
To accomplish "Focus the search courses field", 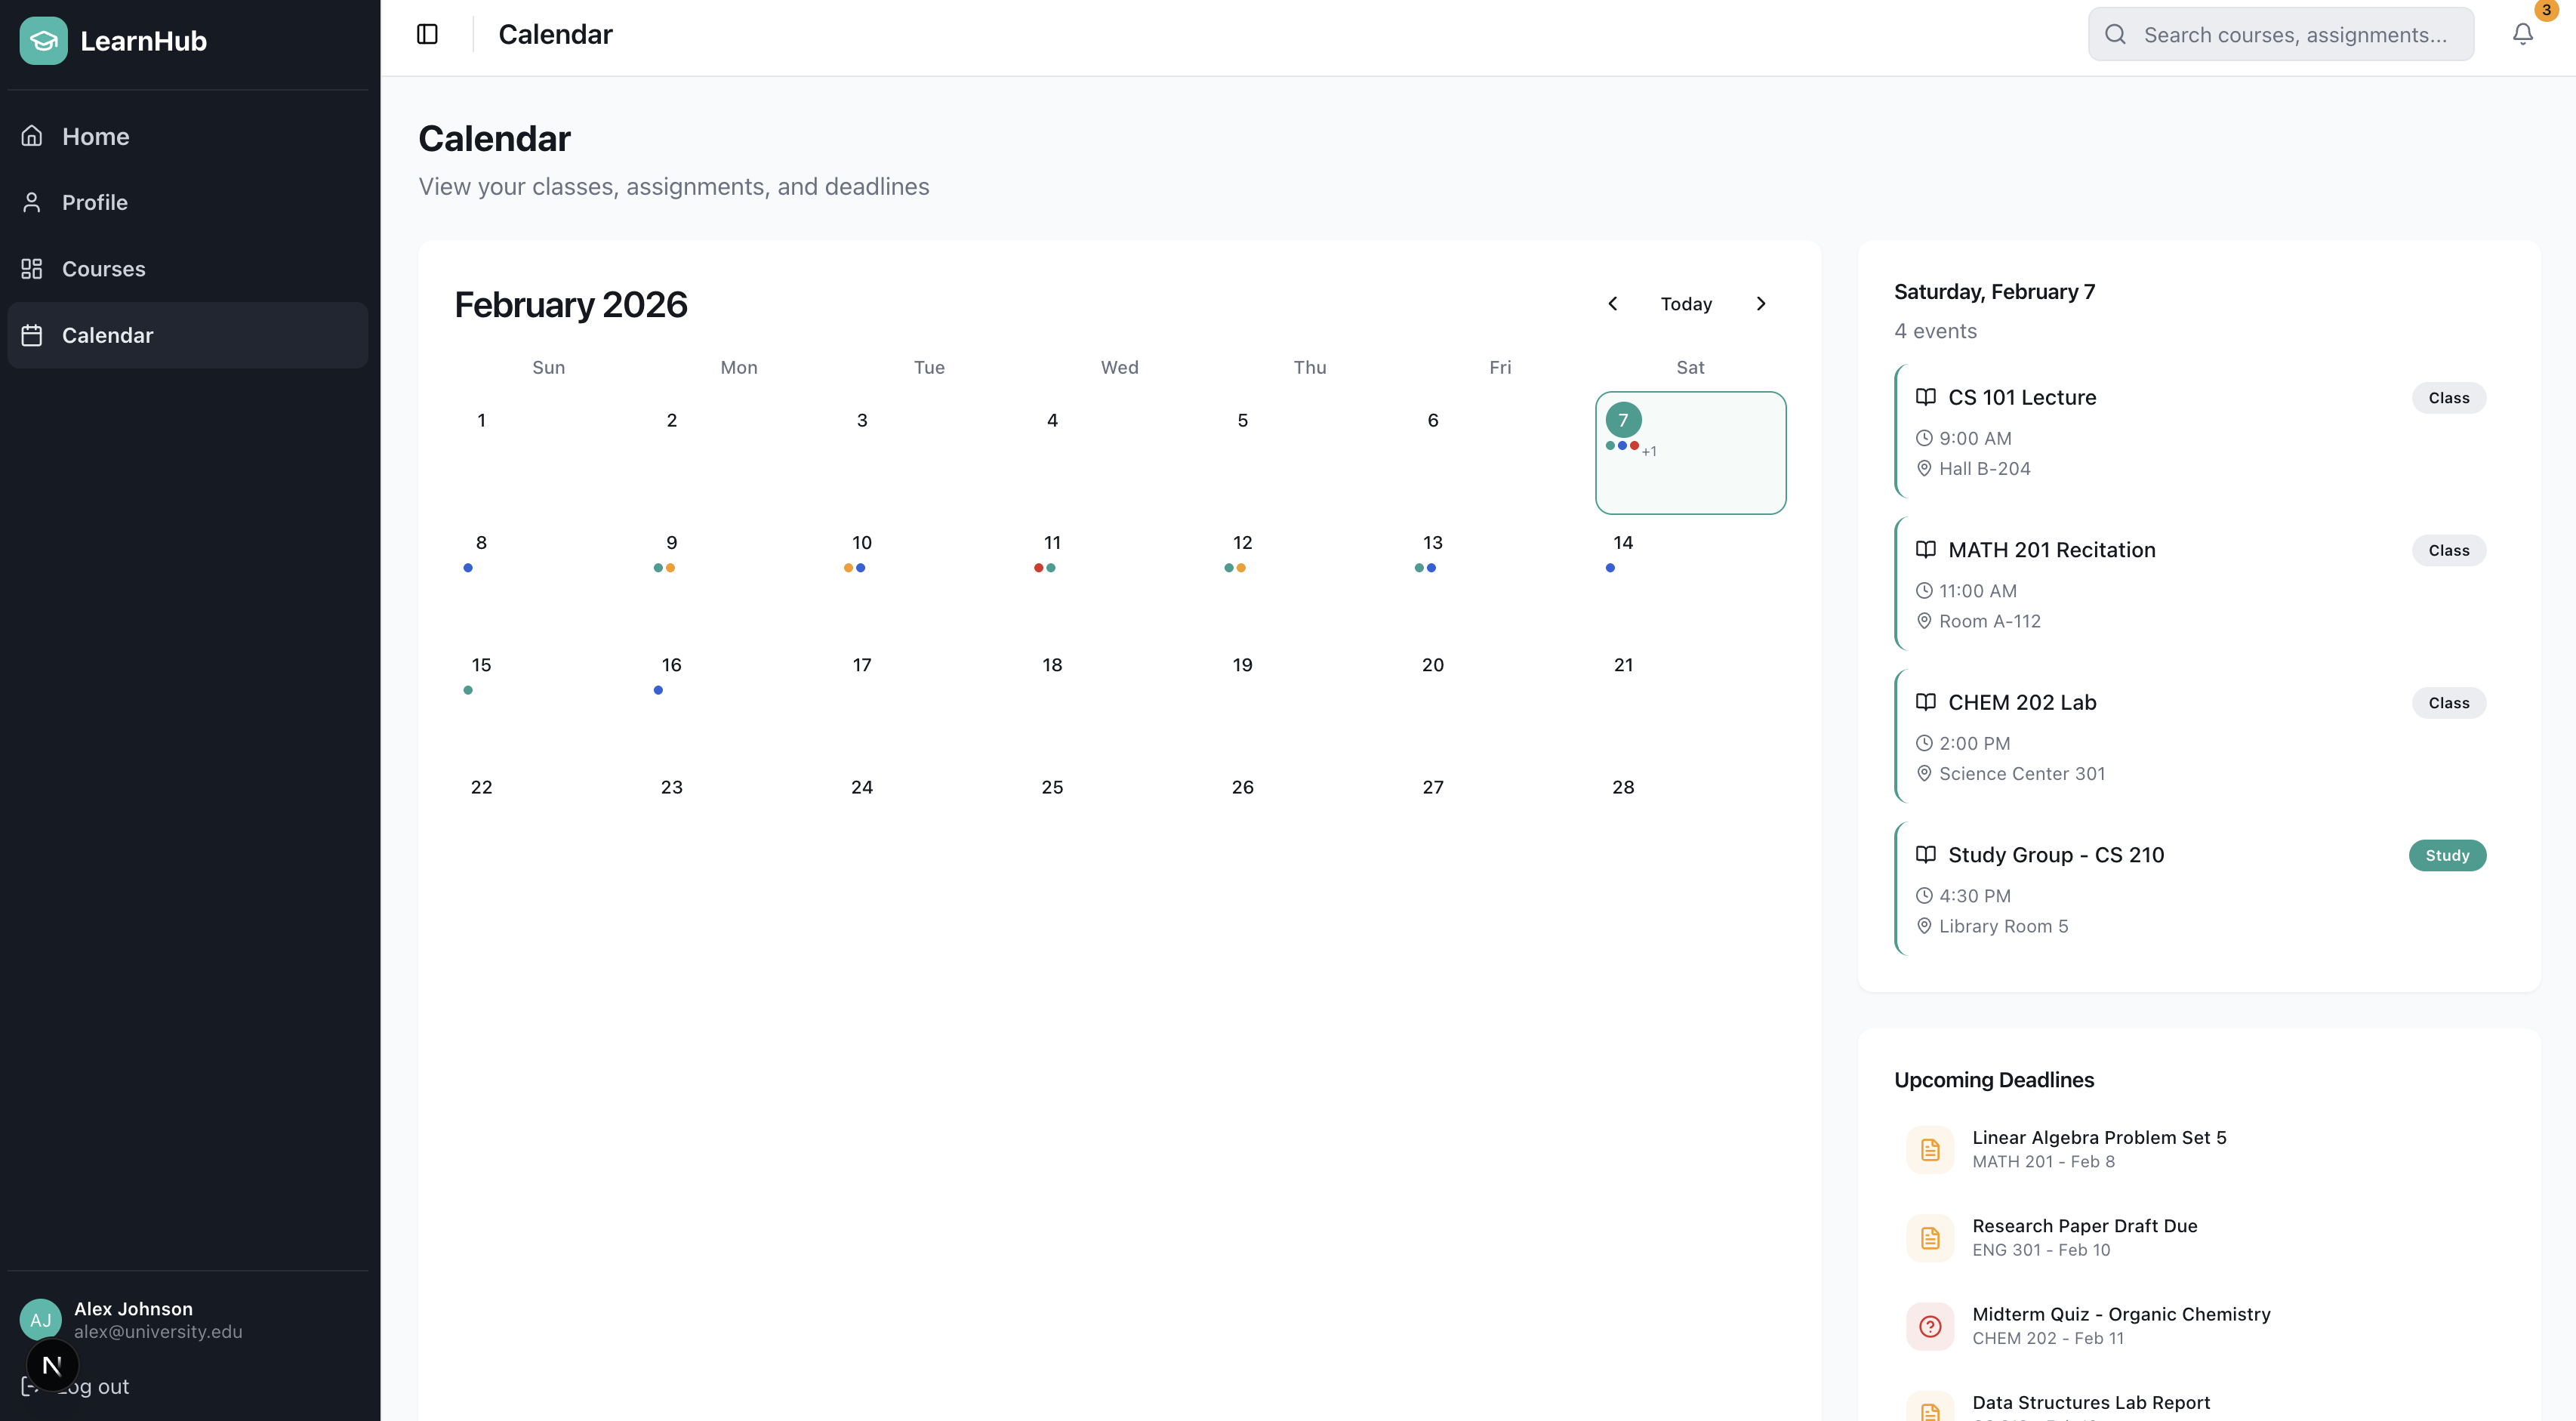I will (x=2294, y=35).
